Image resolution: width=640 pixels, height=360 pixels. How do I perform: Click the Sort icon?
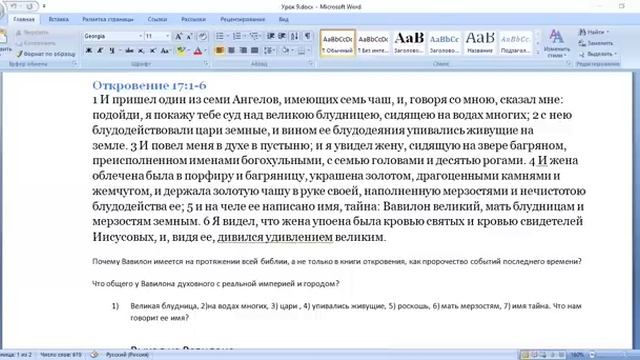pyautogui.click(x=294, y=36)
